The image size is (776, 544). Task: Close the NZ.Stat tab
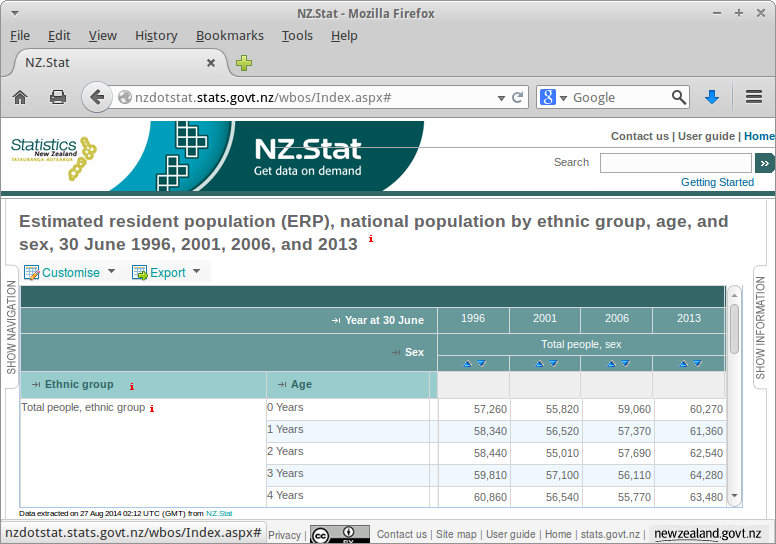point(211,63)
